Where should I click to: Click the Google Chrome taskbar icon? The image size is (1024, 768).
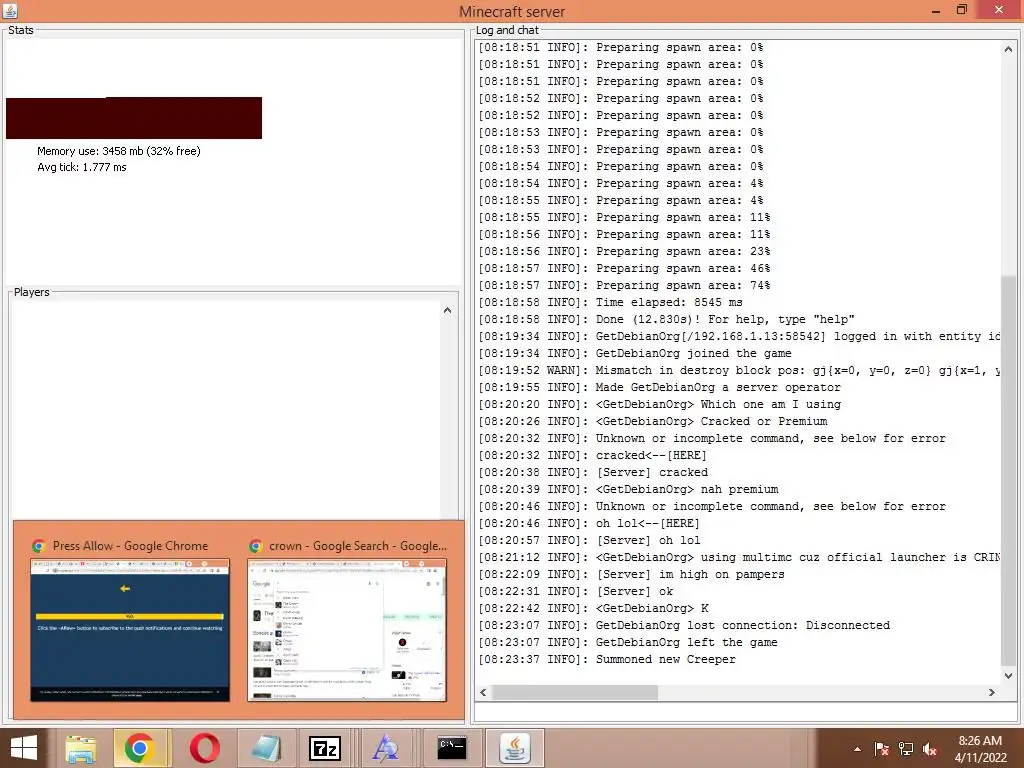point(139,748)
